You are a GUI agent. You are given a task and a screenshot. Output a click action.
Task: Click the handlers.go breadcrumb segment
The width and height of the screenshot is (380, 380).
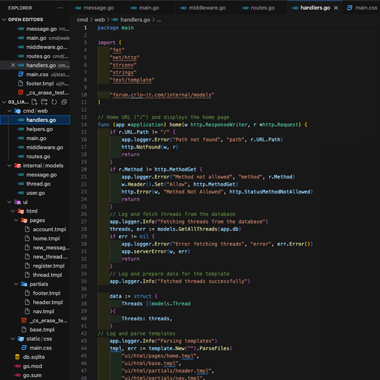pos(135,20)
